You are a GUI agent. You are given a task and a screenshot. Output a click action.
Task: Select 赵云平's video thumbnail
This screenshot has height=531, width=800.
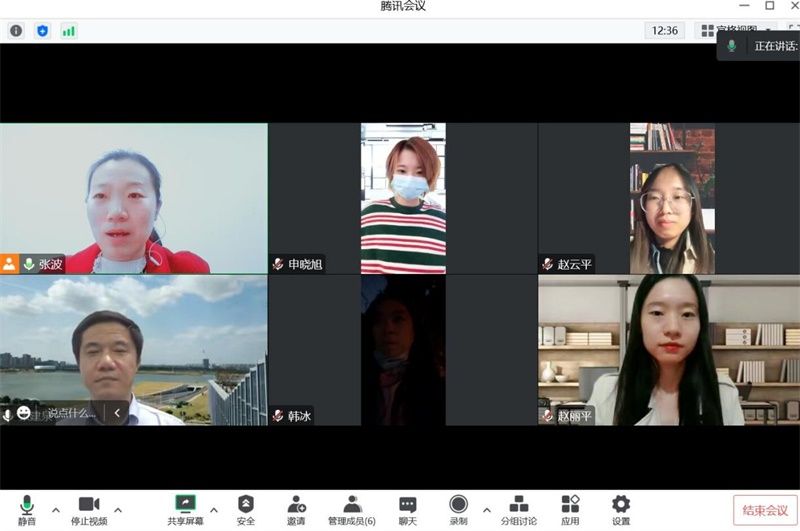click(672, 198)
